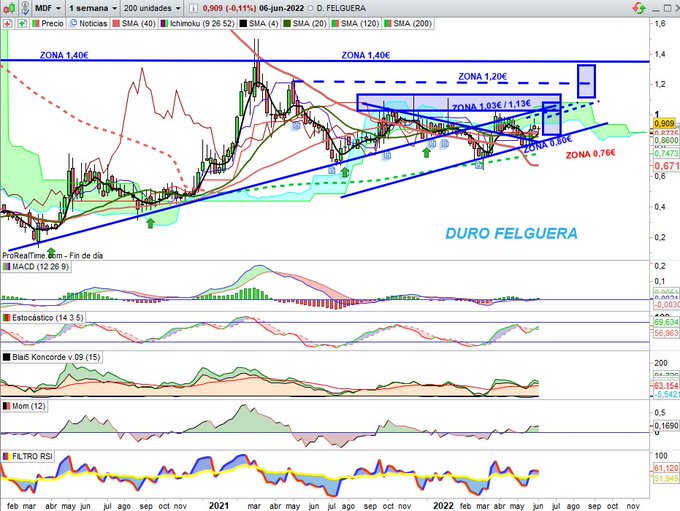Click the 'ZONA 1,20€' chart annotation

click(482, 76)
